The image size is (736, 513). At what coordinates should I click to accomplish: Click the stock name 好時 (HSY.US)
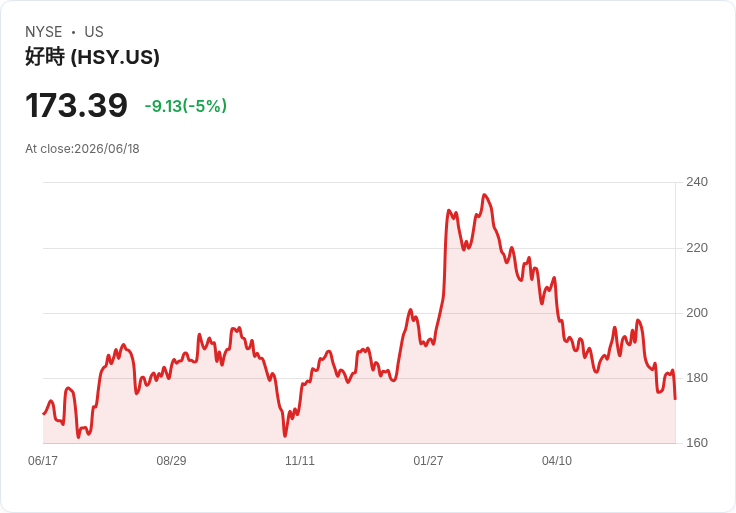coord(92,57)
